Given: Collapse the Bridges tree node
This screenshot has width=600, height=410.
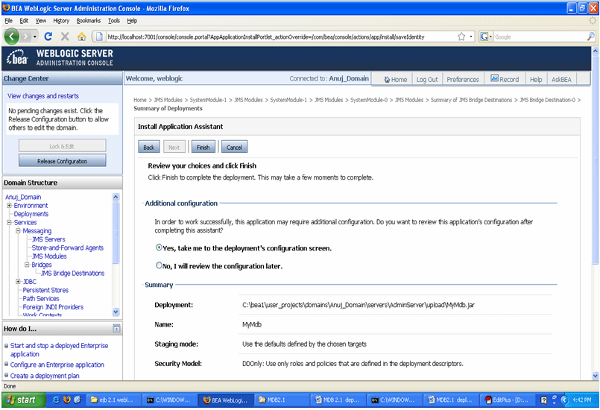Looking at the screenshot, I should click(x=27, y=265).
